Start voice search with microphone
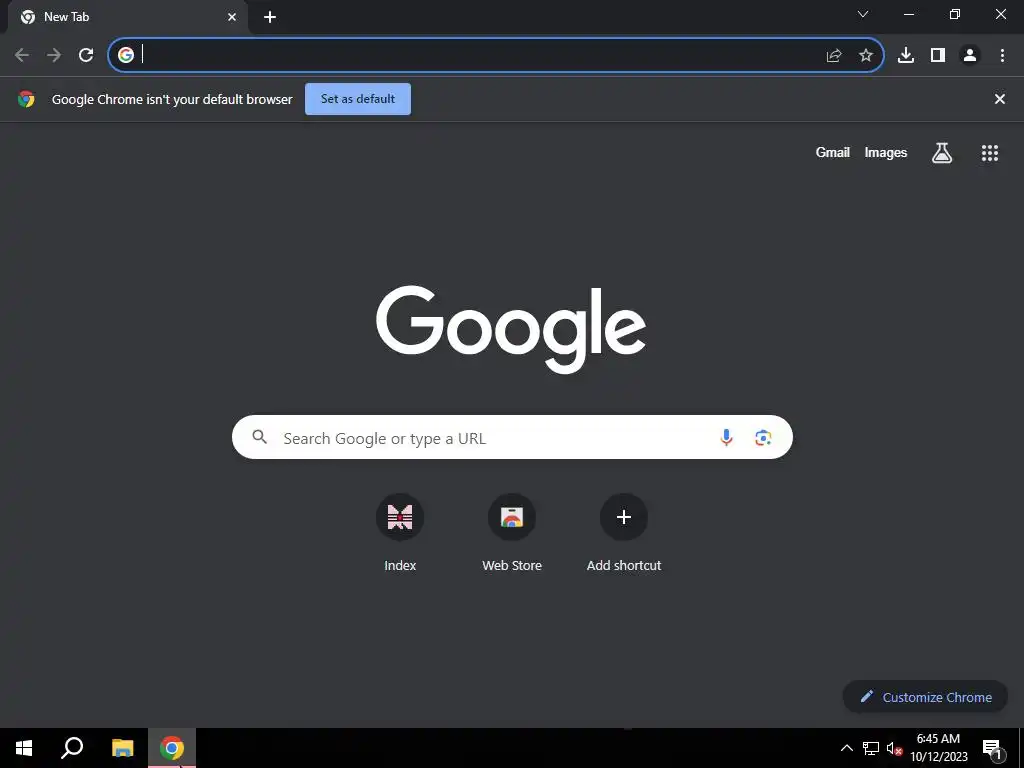 [x=726, y=438]
